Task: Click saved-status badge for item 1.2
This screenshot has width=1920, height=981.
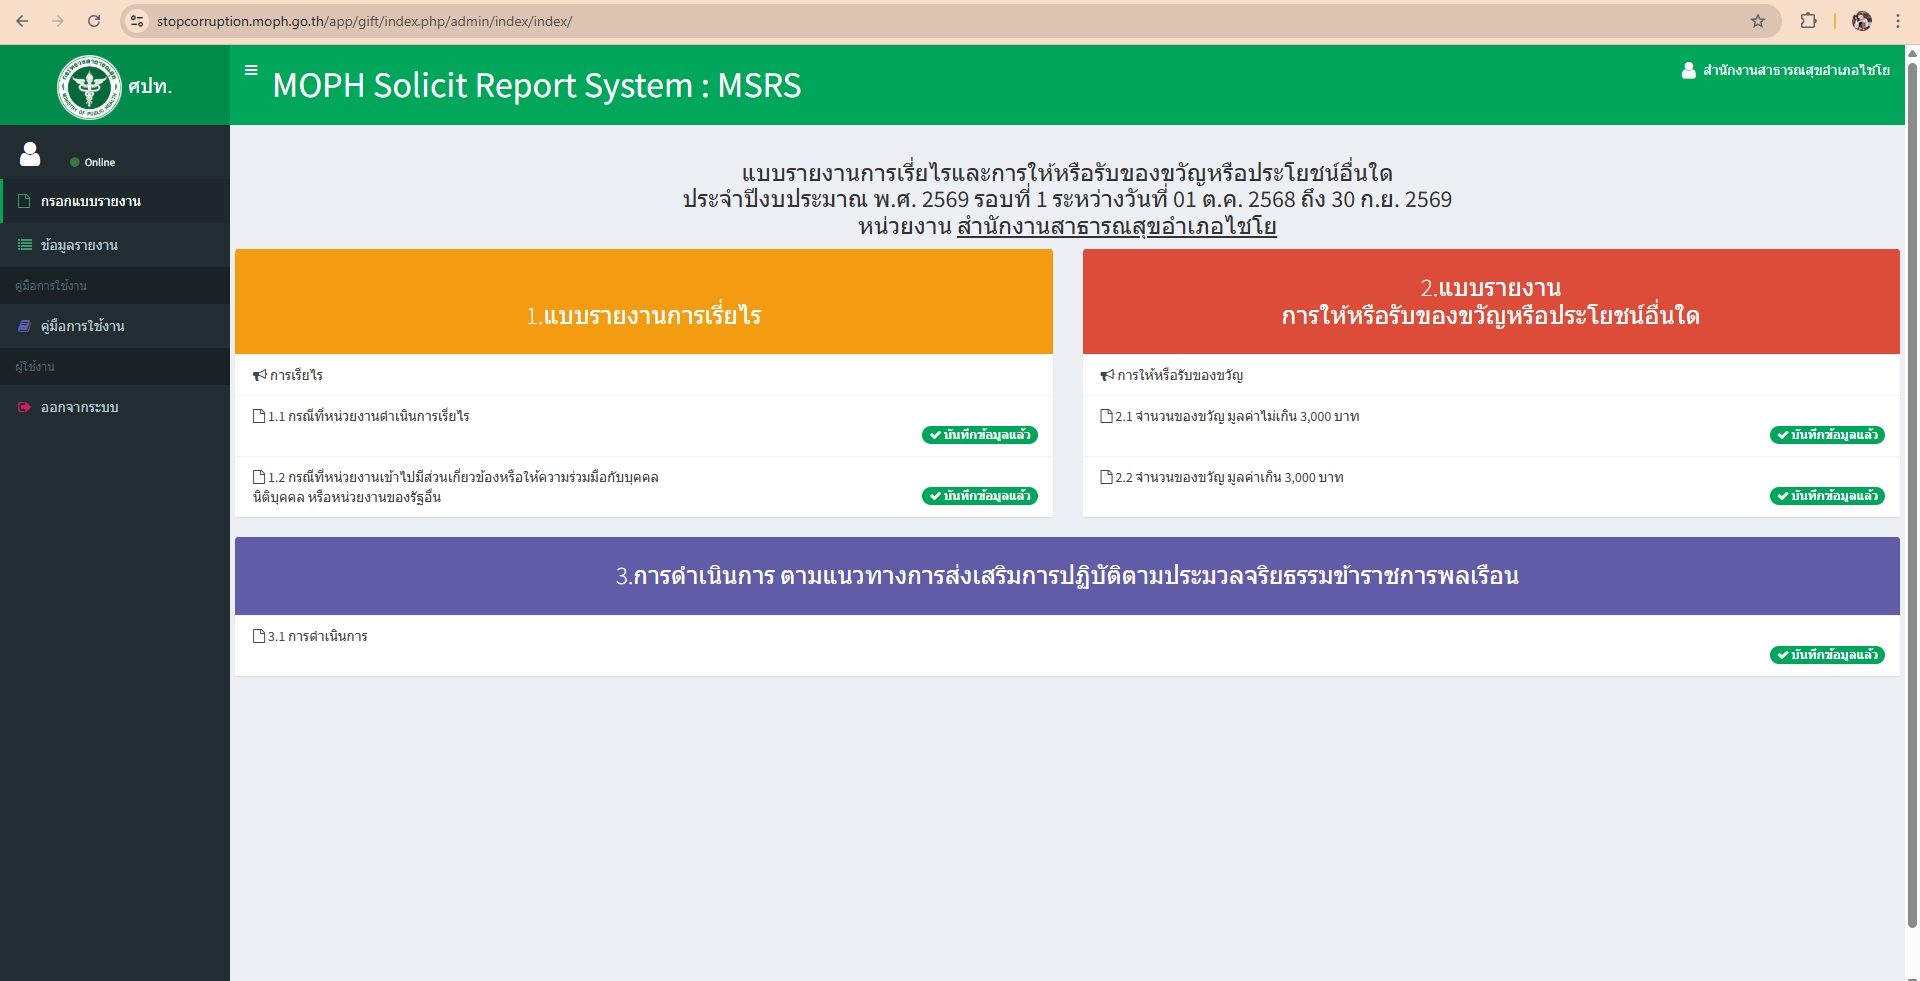Action: 979,496
